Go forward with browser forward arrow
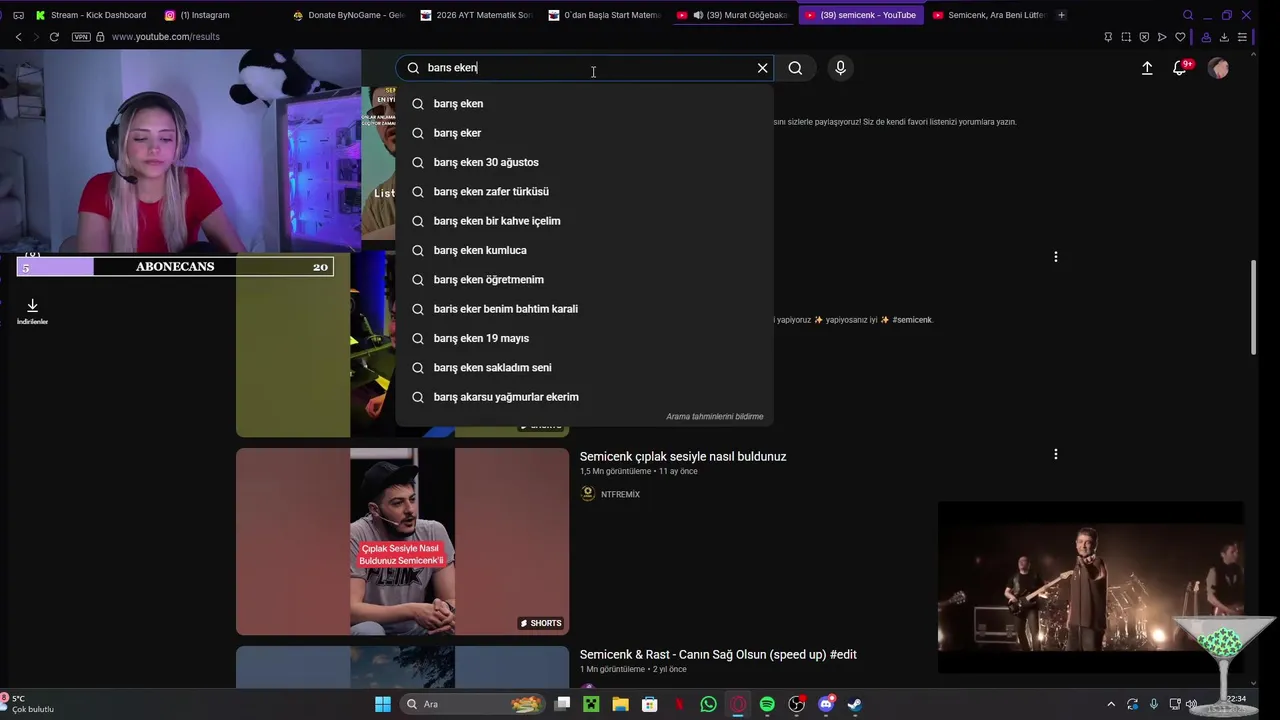The height and width of the screenshot is (720, 1280). point(35,37)
